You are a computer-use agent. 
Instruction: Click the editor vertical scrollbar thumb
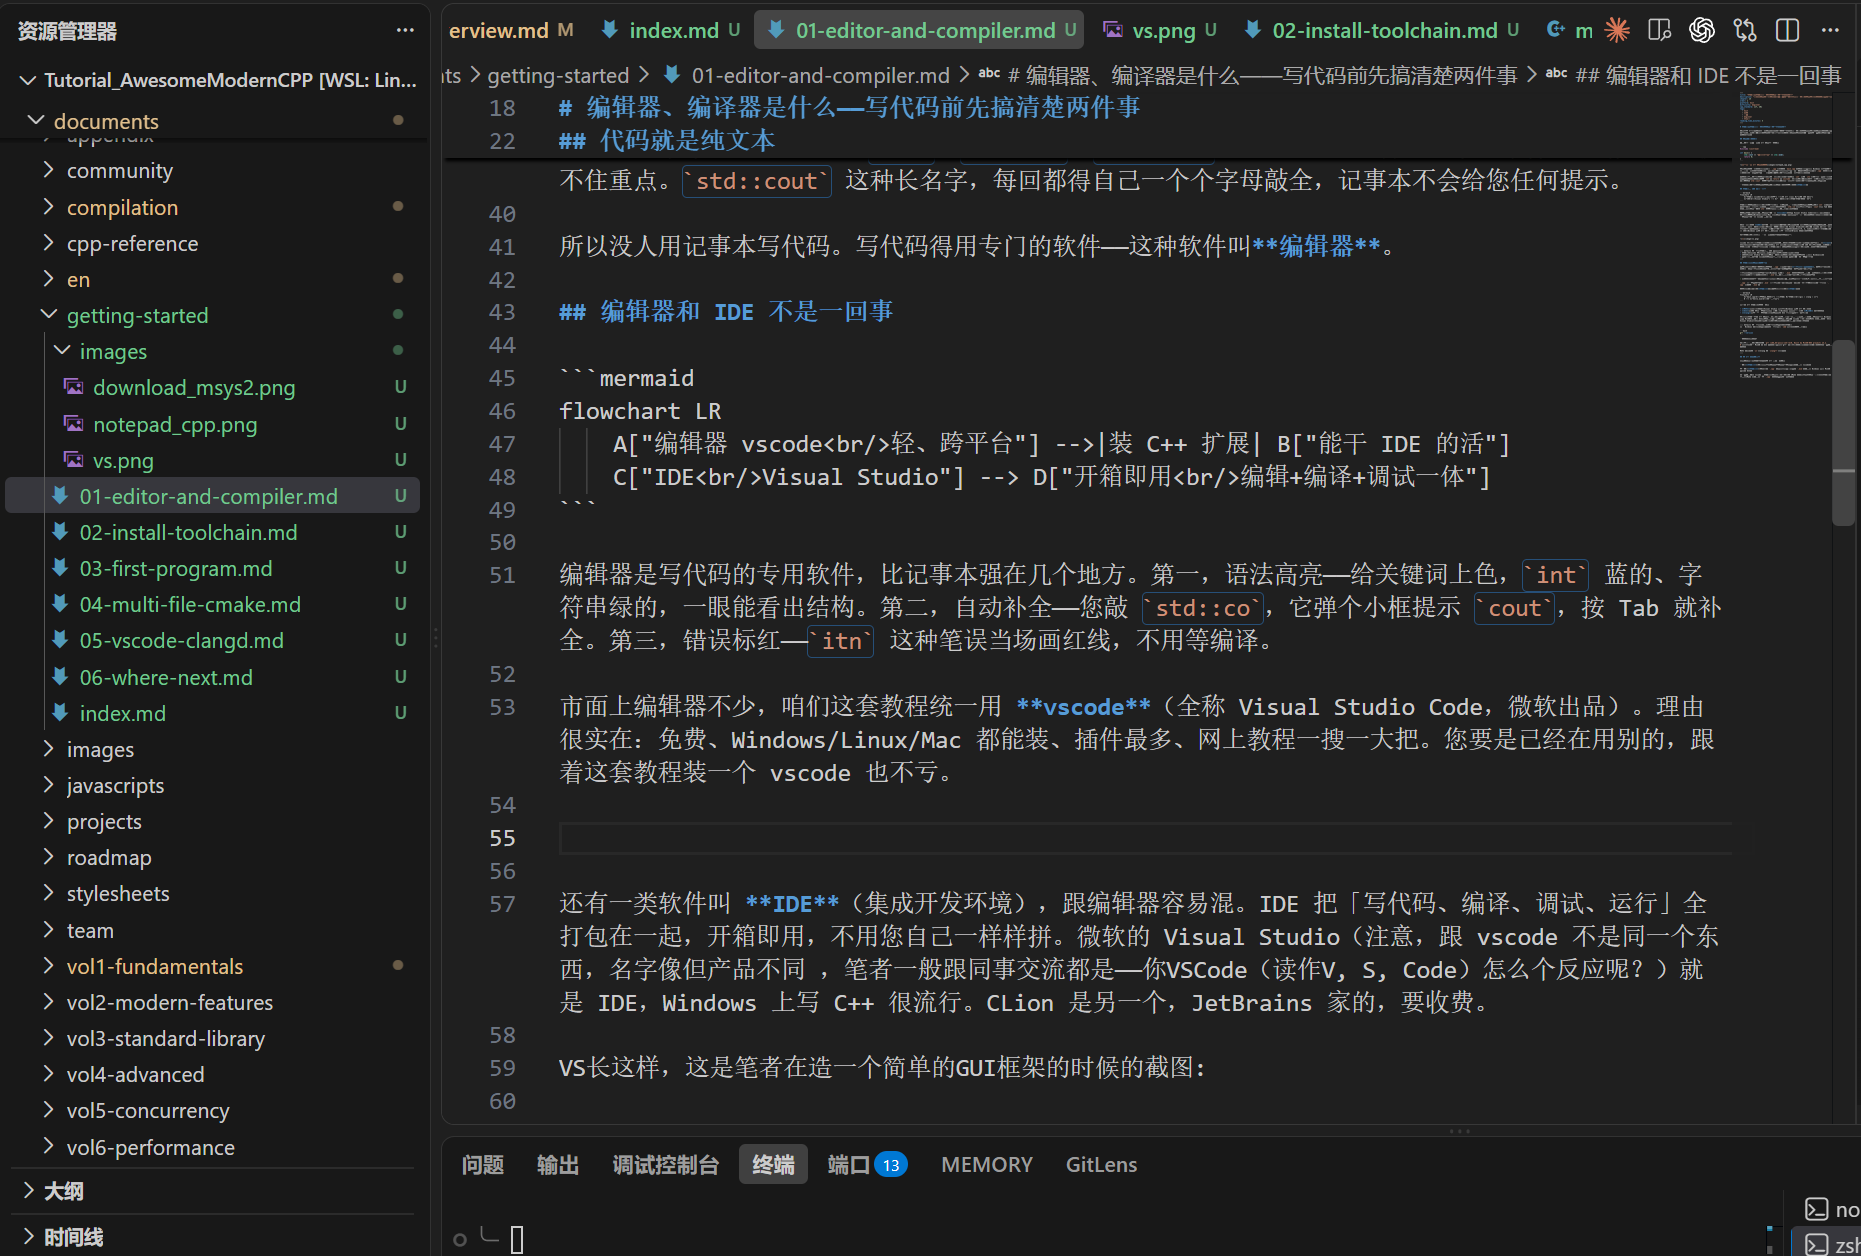click(x=1843, y=432)
